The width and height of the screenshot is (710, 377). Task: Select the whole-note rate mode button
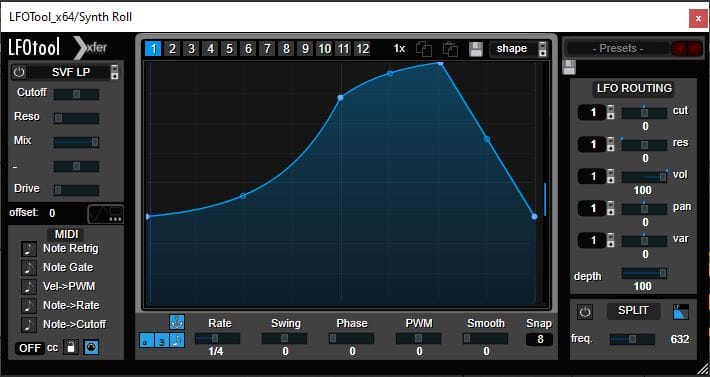tap(146, 340)
